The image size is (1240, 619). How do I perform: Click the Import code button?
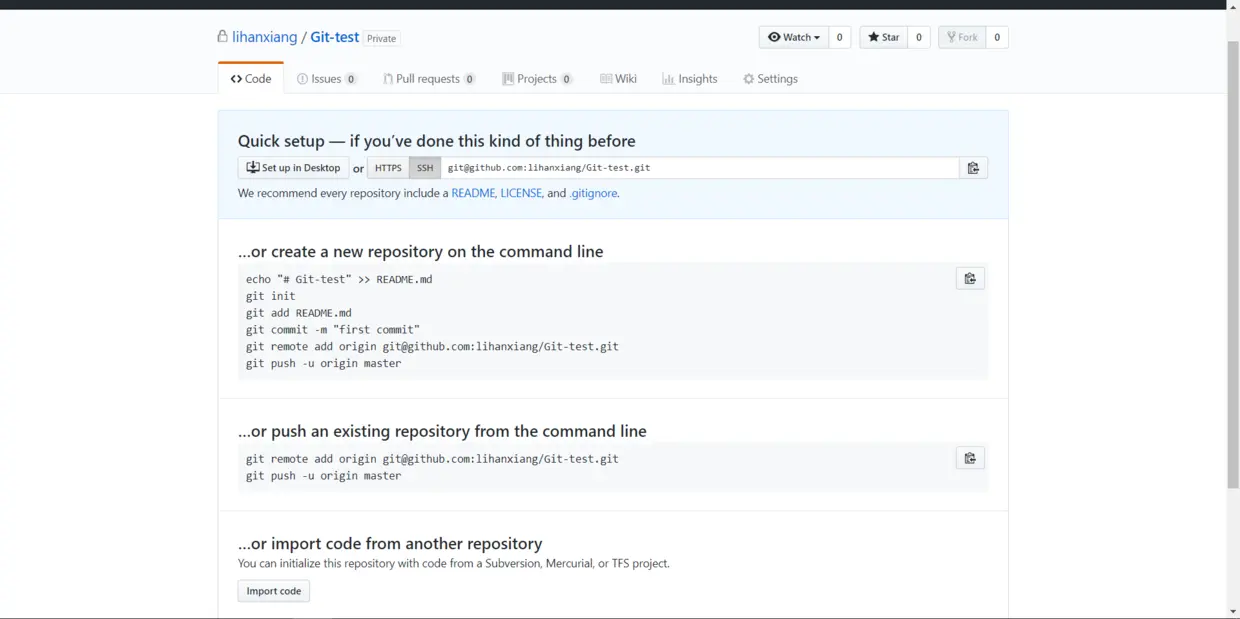coord(274,591)
